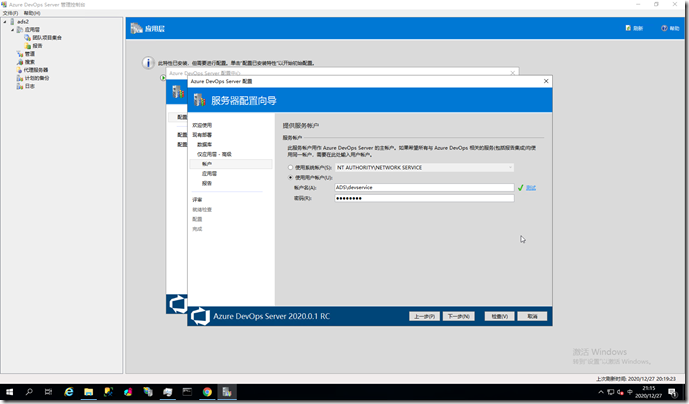
Task: Select the 仅应用层 - 高级 wizard step
Action: click(214, 154)
